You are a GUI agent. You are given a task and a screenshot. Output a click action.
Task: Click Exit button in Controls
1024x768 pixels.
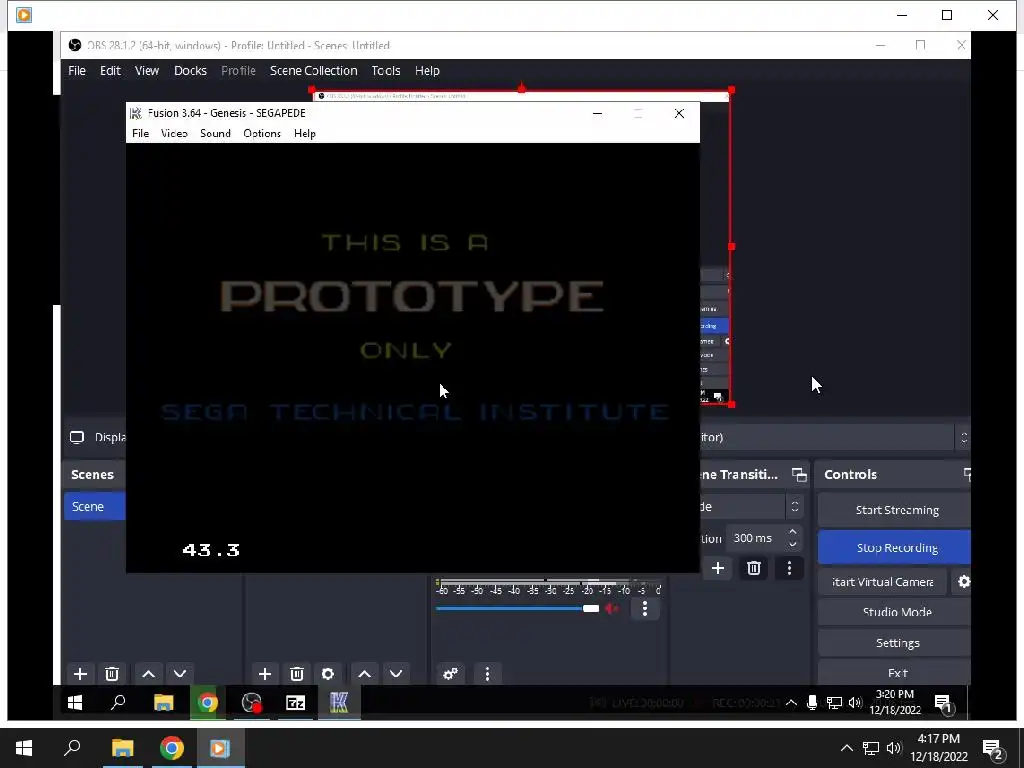click(895, 673)
